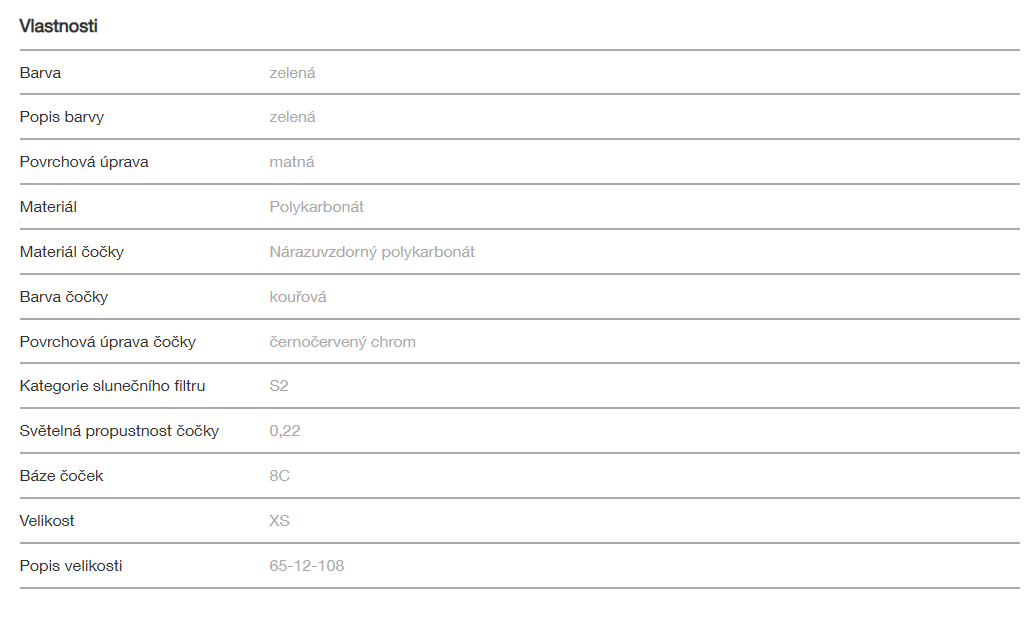Click the Kategorie slunečního filtru label
The image size is (1032, 621).
(x=112, y=386)
